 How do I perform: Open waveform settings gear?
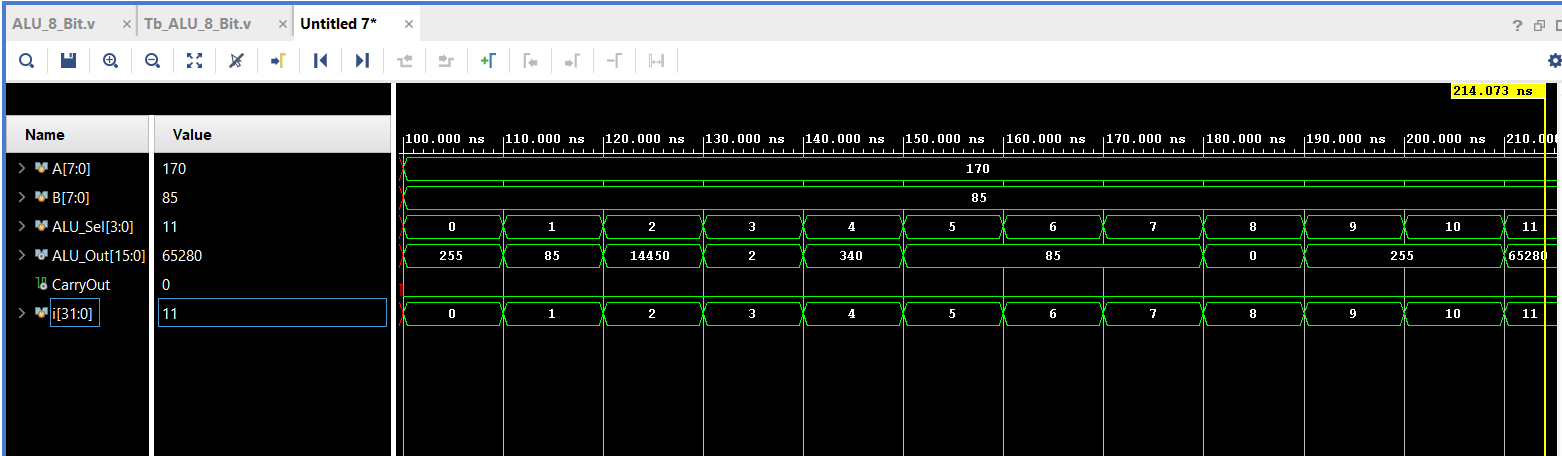[1554, 61]
